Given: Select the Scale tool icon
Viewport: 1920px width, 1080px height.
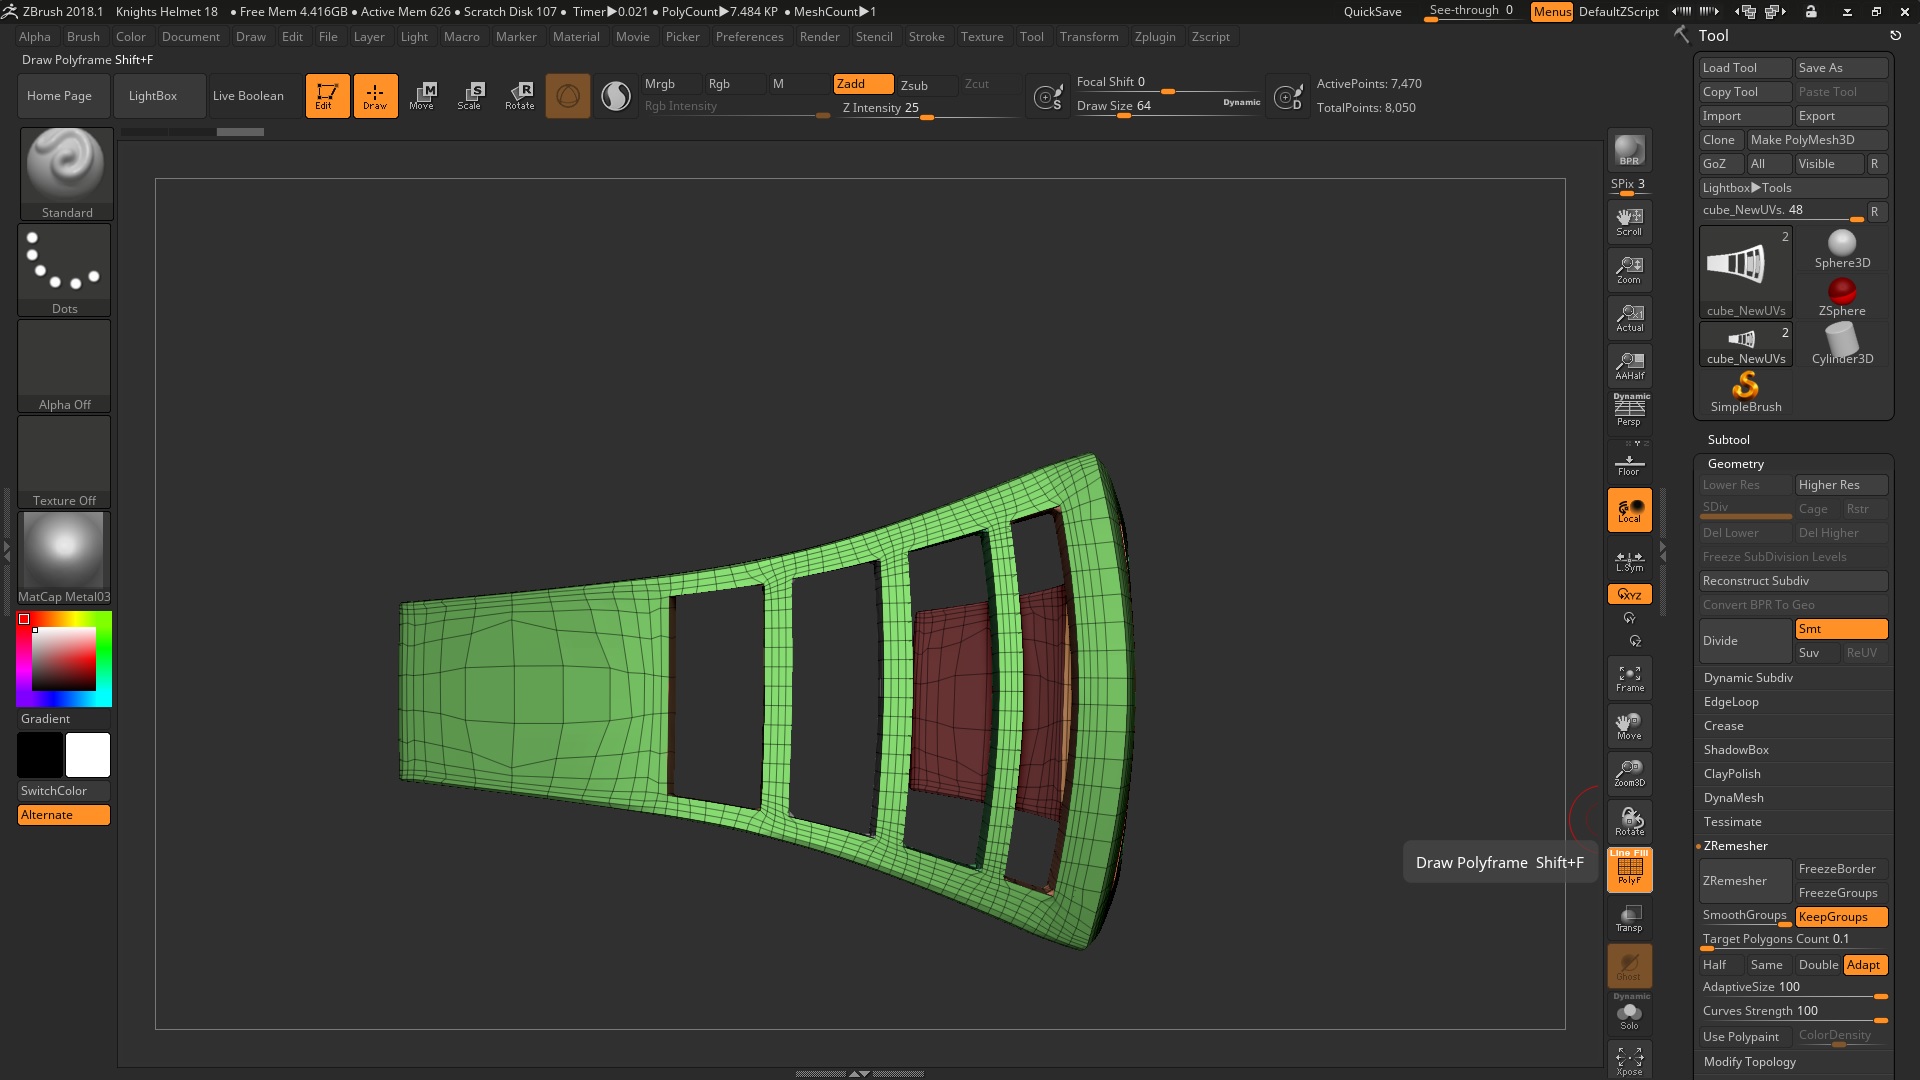Looking at the screenshot, I should (470, 96).
